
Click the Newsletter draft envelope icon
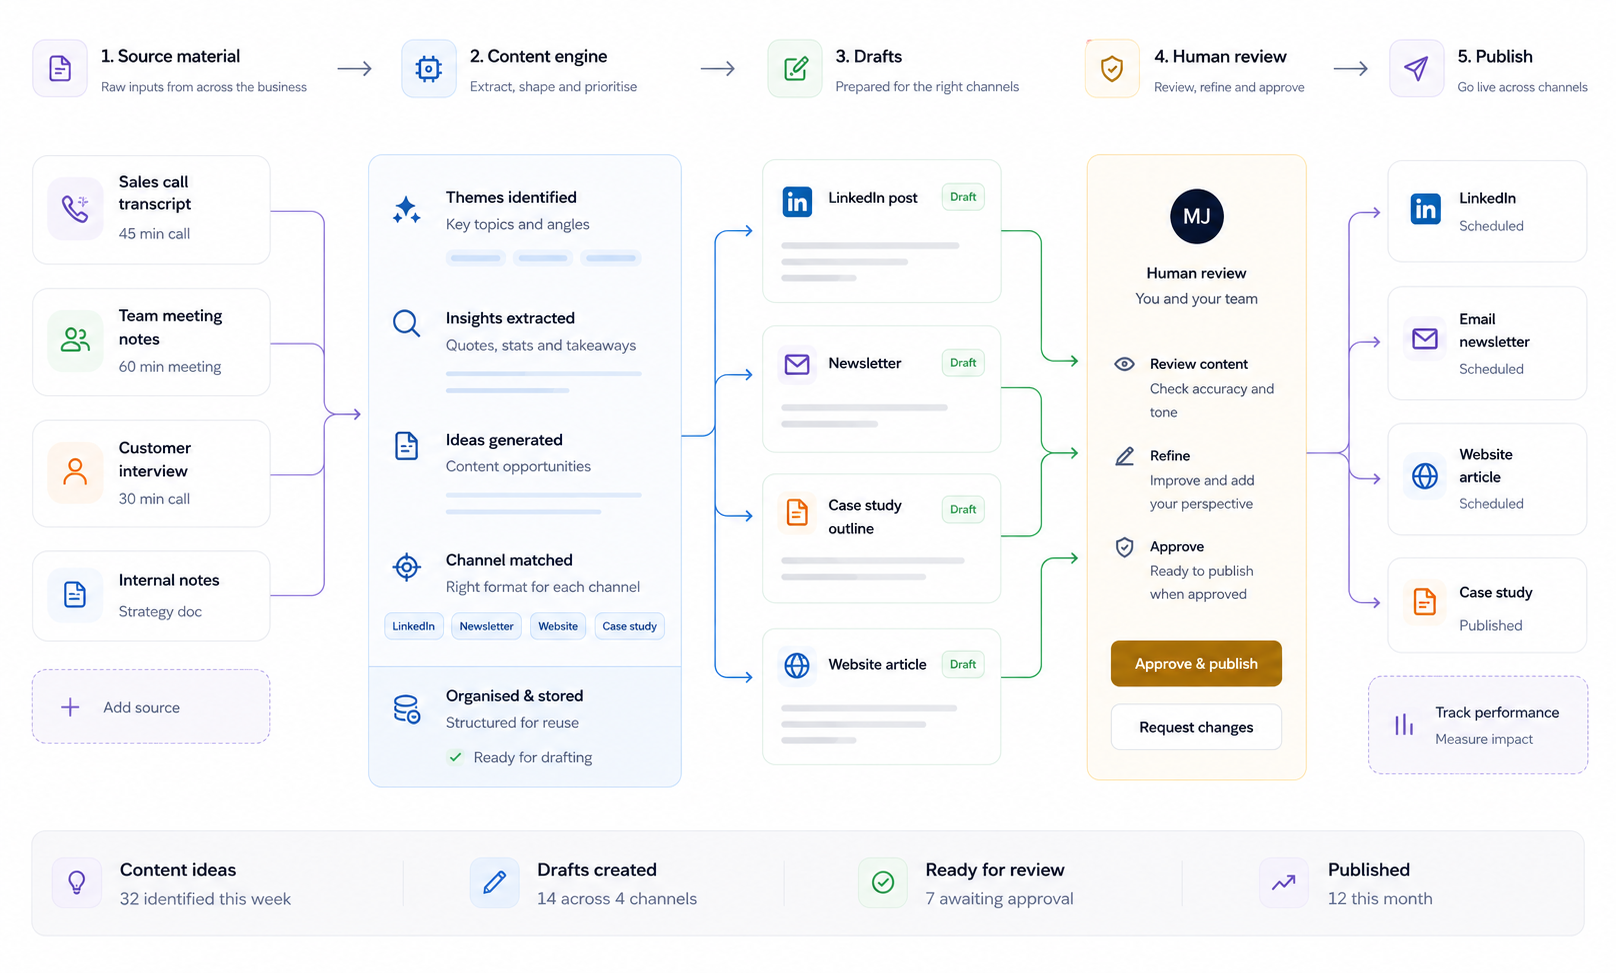point(797,364)
